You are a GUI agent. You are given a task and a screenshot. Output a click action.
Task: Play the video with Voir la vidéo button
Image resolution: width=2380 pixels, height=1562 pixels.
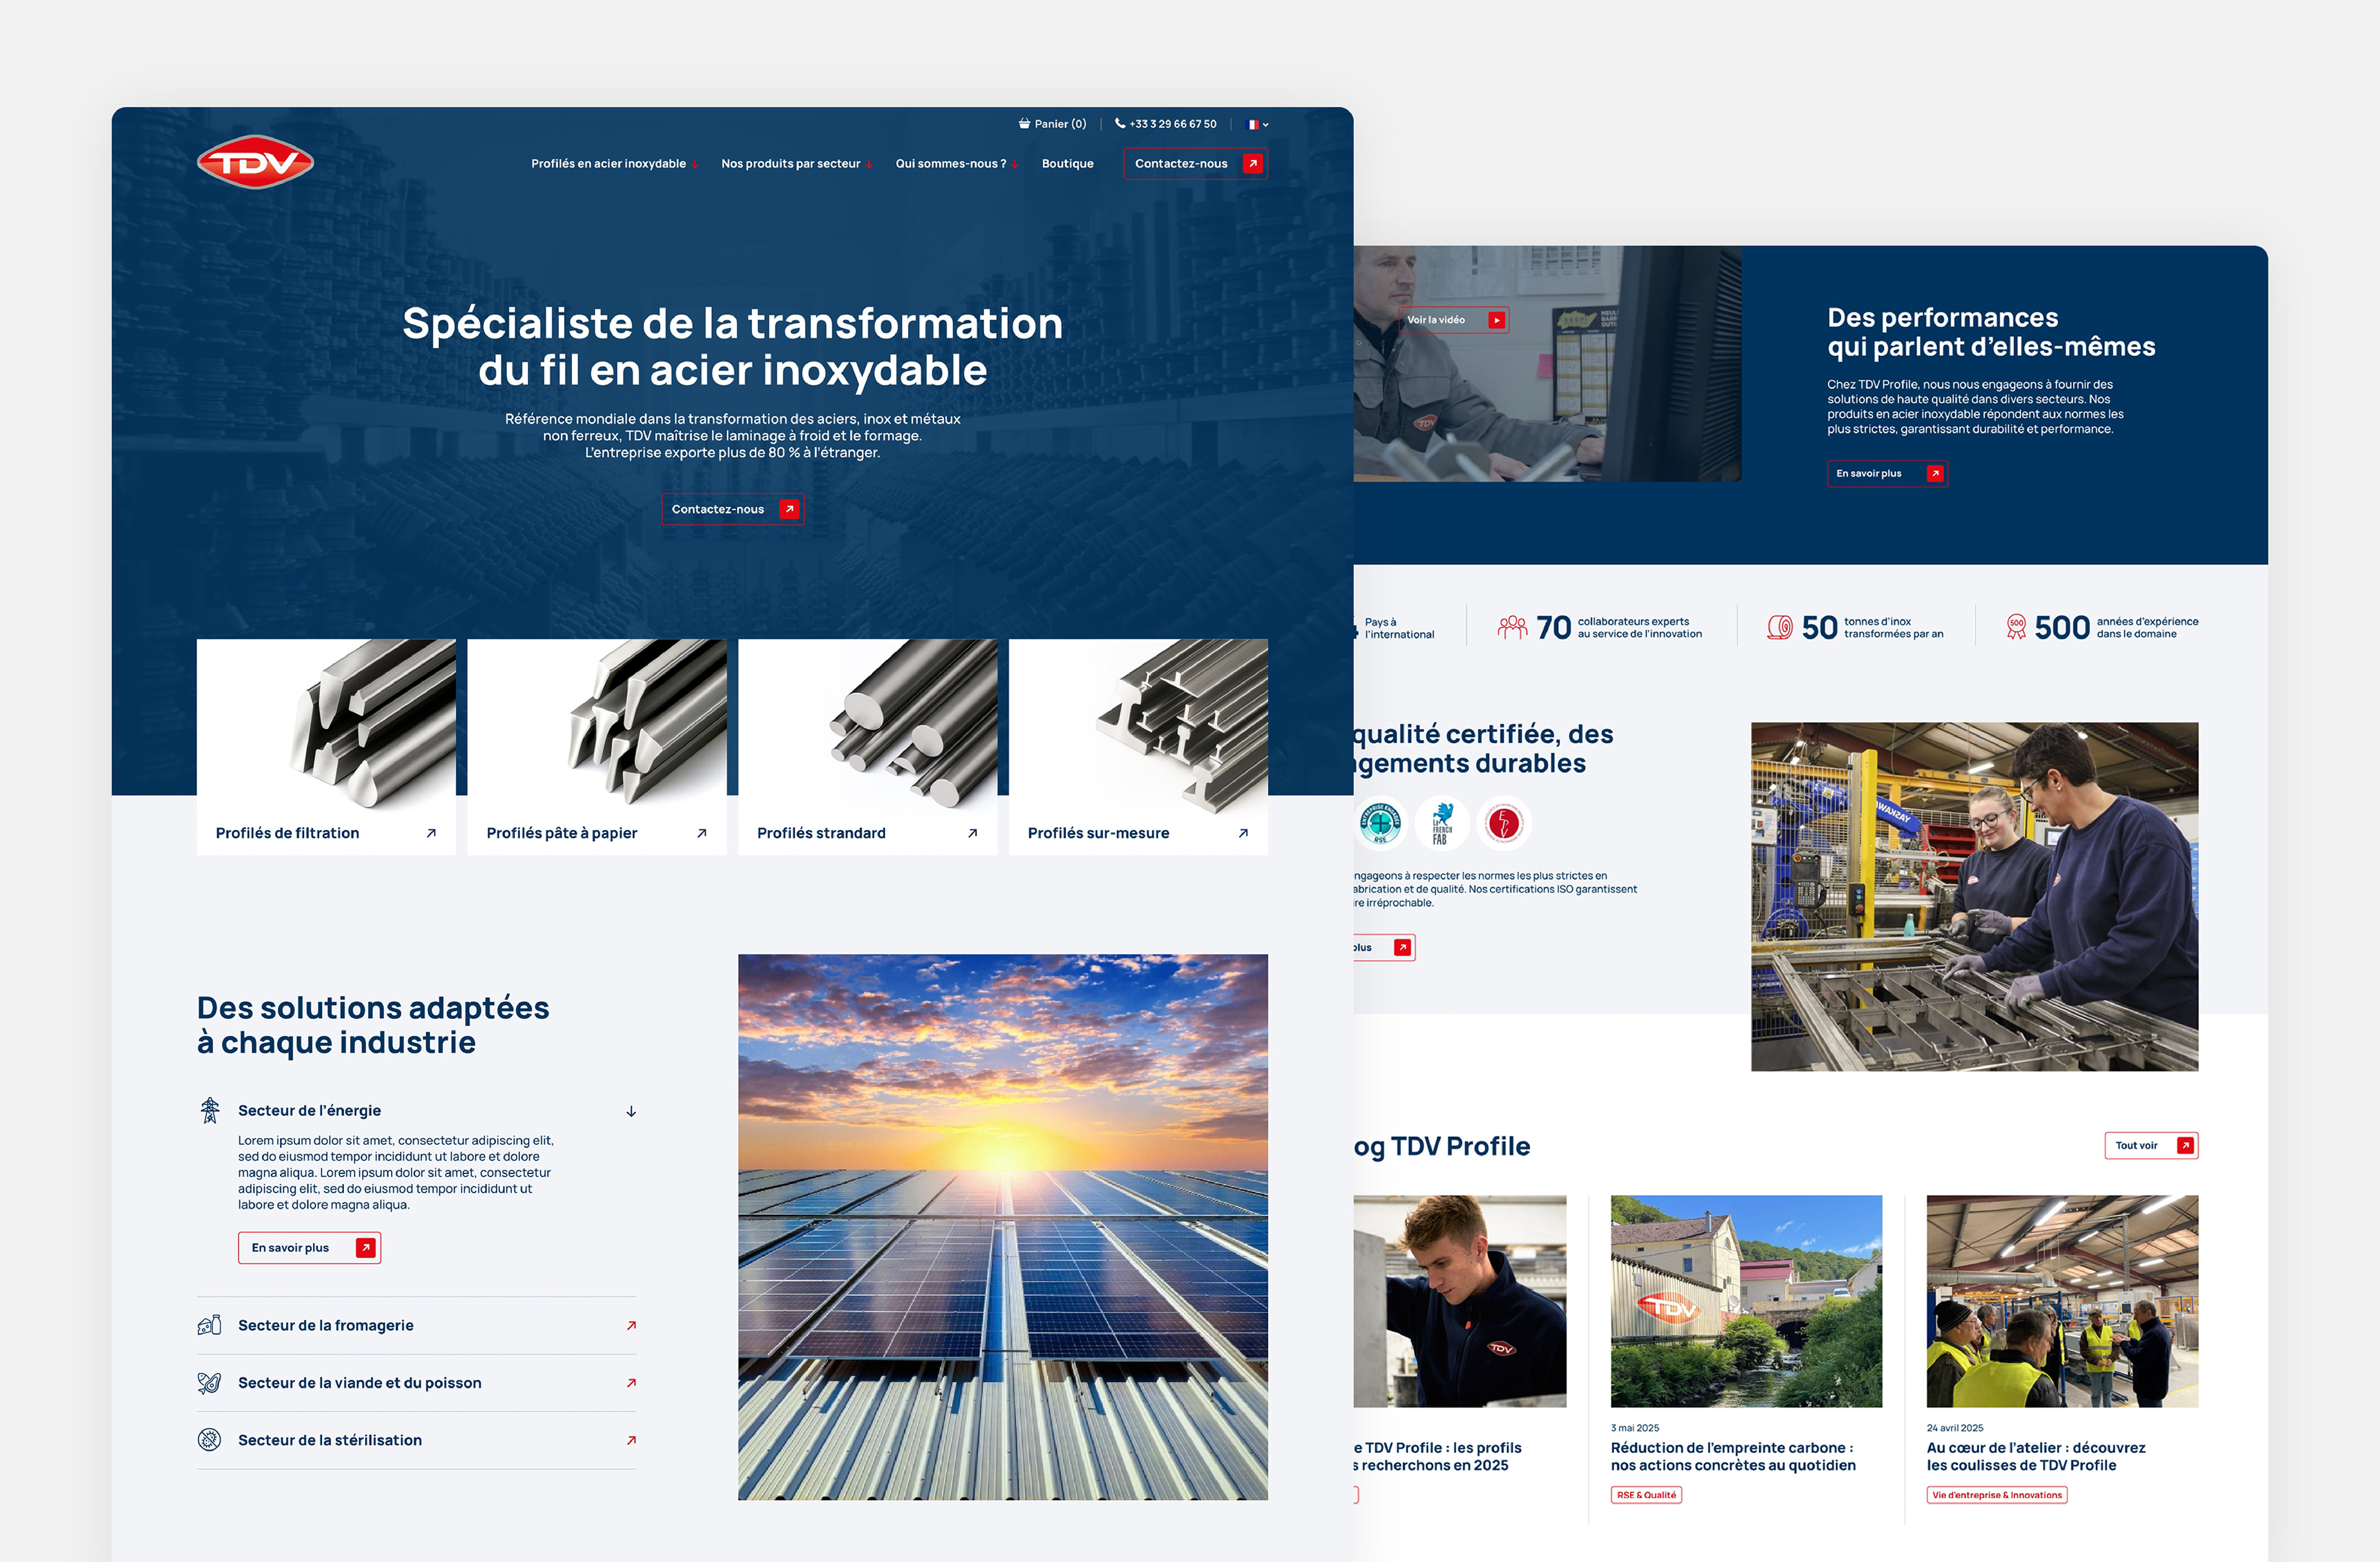tap(1453, 320)
